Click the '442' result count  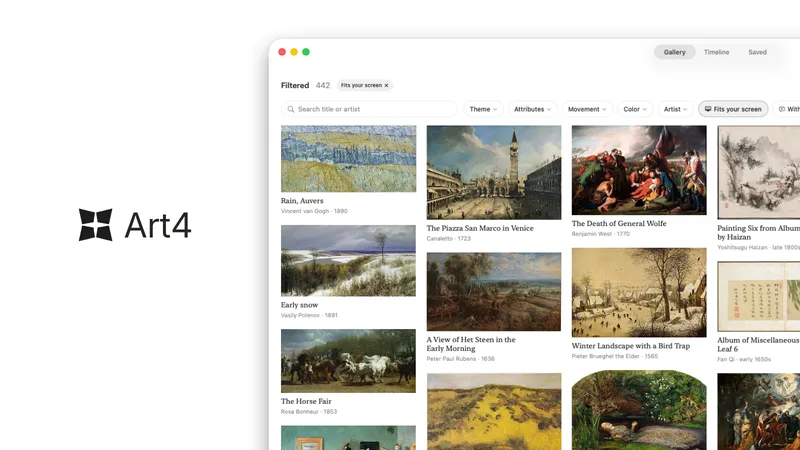[x=322, y=85]
